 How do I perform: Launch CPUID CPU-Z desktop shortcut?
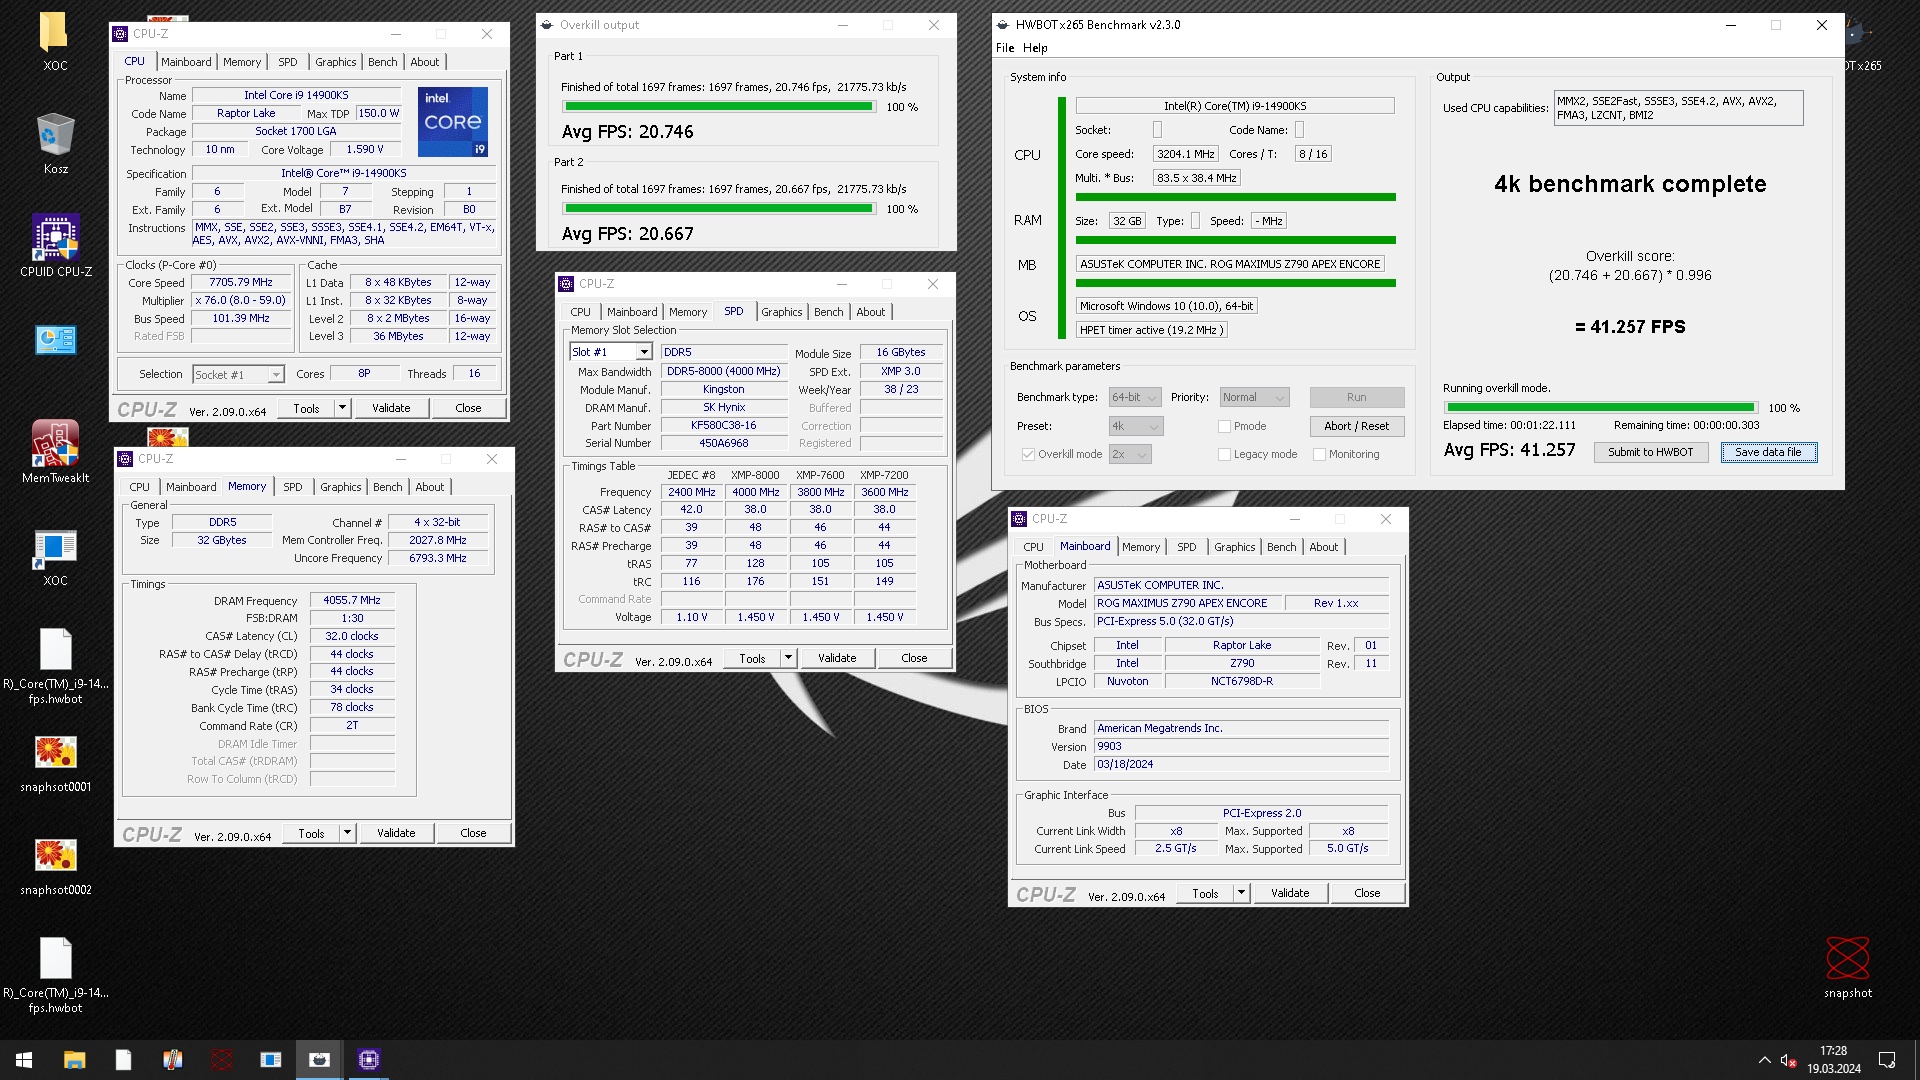55,238
